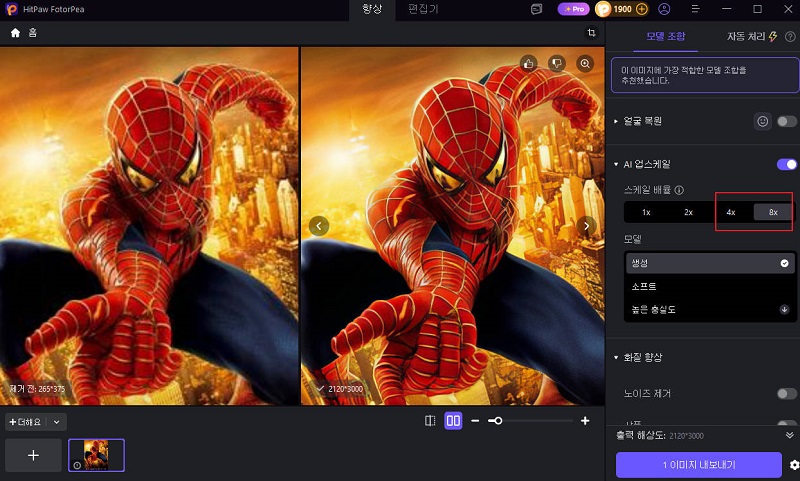Switch to the 편집기 tab
800x481 pixels.
click(x=423, y=9)
